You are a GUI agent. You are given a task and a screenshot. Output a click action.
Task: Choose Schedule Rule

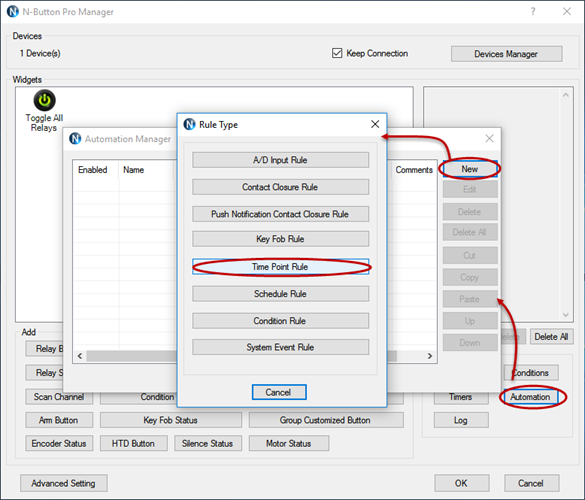coord(281,294)
